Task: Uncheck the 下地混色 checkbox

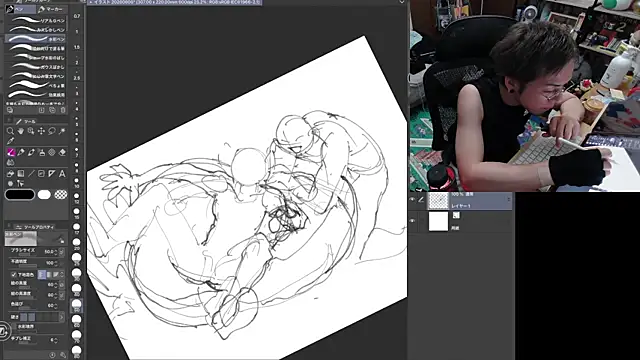Action: [x=13, y=275]
